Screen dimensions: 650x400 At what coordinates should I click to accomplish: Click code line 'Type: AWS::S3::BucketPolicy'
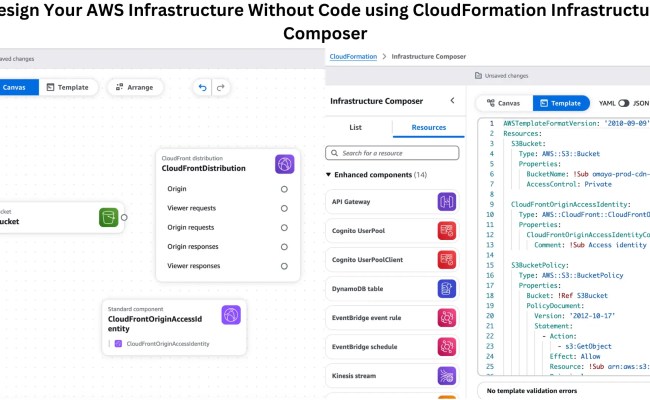[571, 275]
